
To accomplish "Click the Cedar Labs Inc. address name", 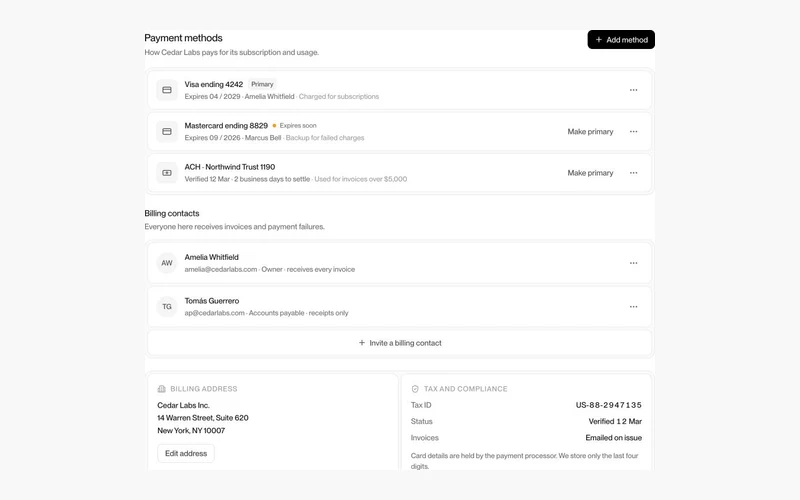I will pyautogui.click(x=183, y=405).
